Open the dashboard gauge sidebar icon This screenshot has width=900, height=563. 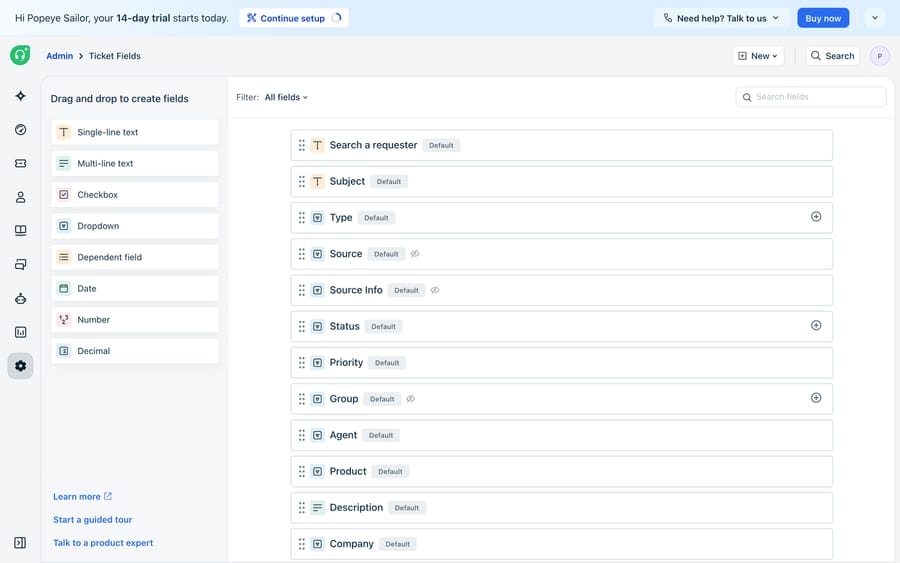coord(21,130)
